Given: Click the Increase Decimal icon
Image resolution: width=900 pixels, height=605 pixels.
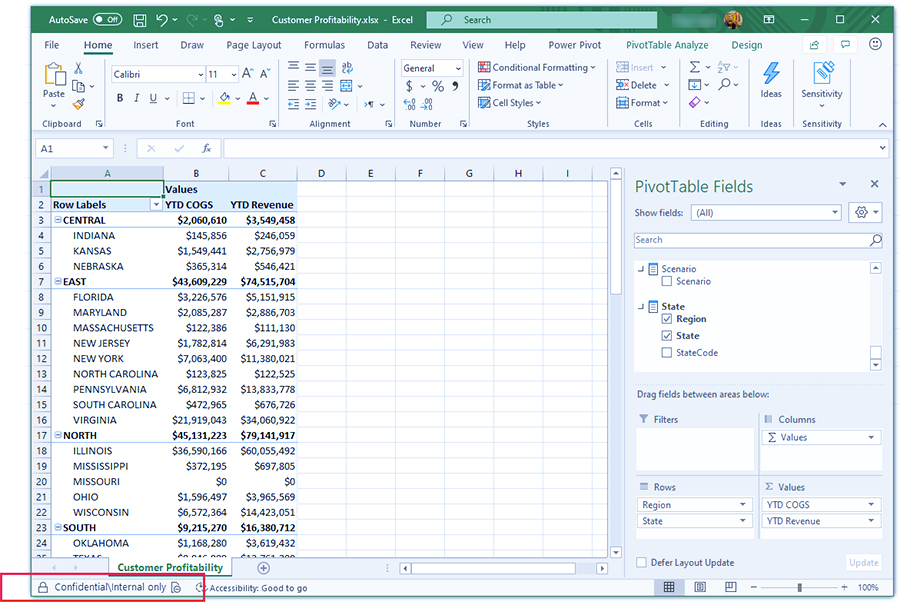Looking at the screenshot, I should tap(409, 104).
